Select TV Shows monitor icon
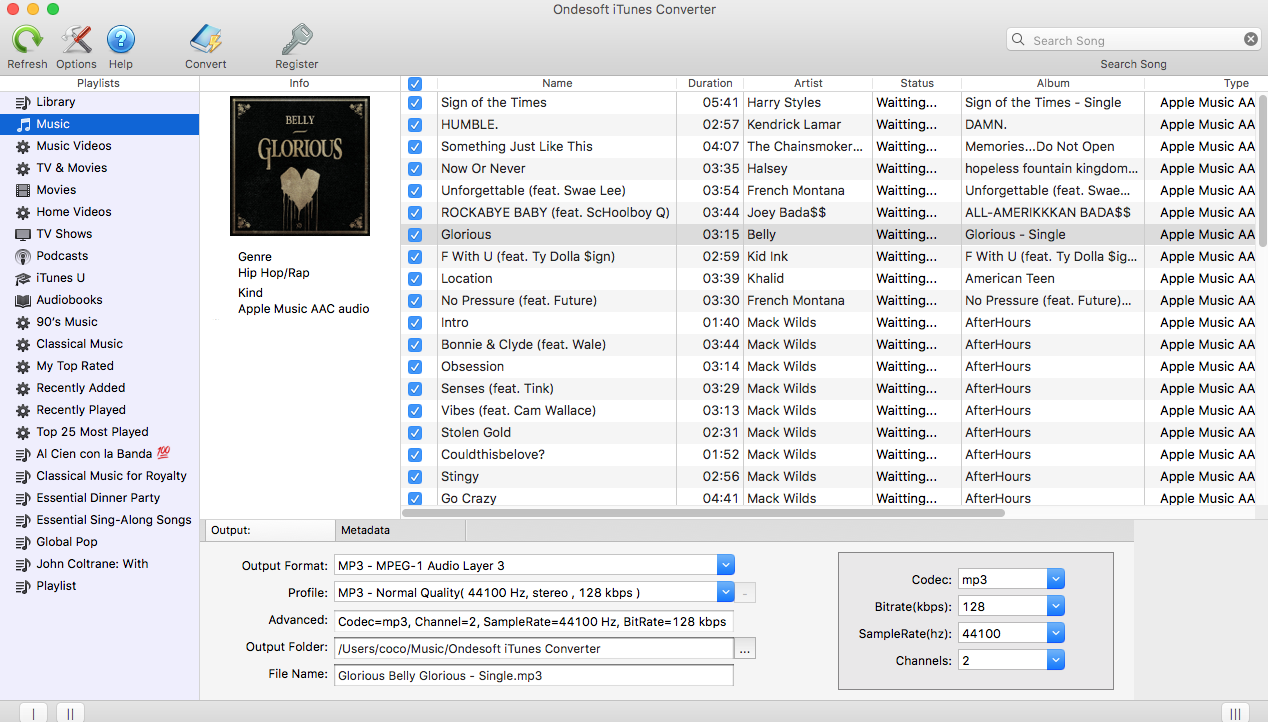Viewport: 1268px width, 722px height. (x=23, y=234)
